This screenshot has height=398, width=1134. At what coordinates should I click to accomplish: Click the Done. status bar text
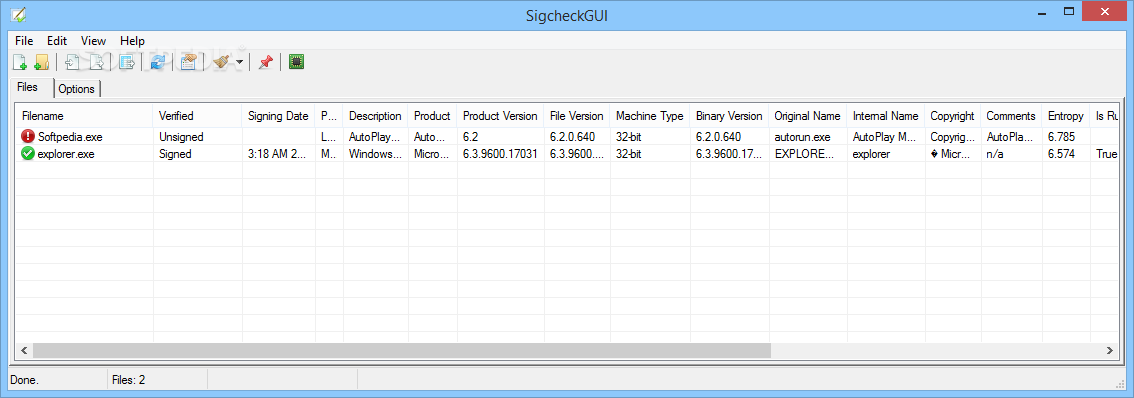tap(25, 379)
